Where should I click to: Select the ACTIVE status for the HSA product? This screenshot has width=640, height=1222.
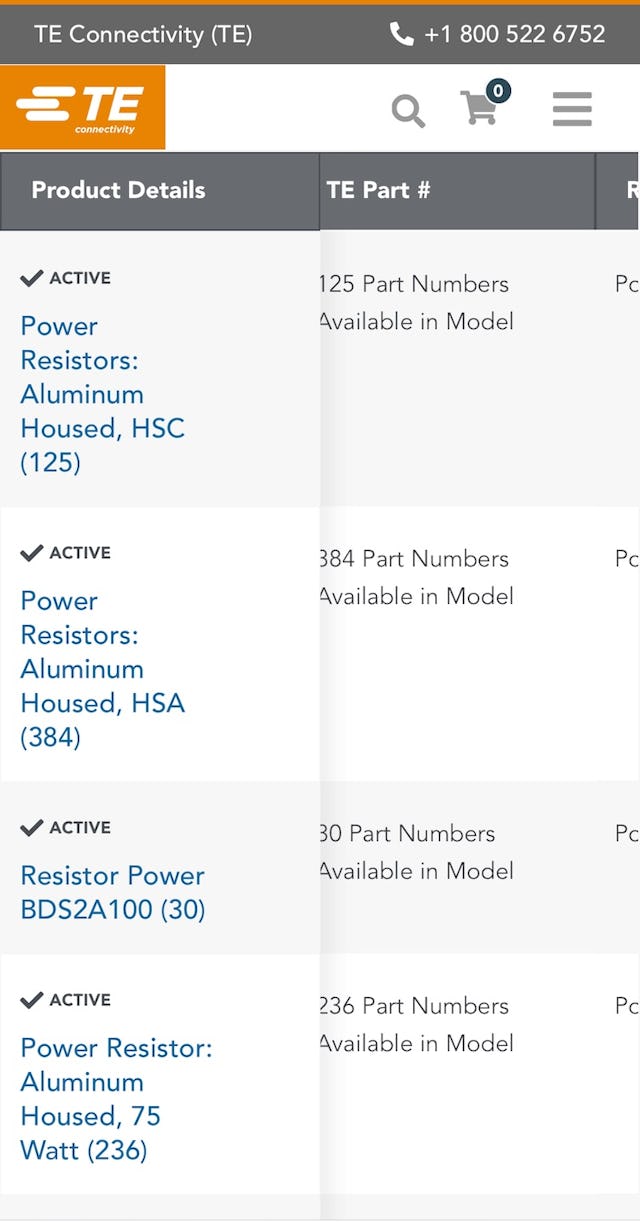[x=32, y=552]
